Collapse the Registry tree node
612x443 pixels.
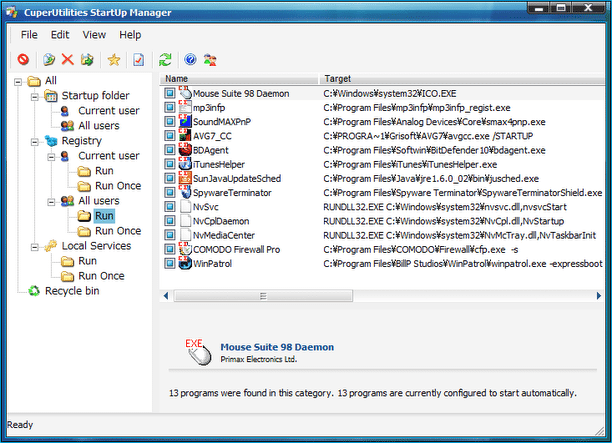point(35,142)
